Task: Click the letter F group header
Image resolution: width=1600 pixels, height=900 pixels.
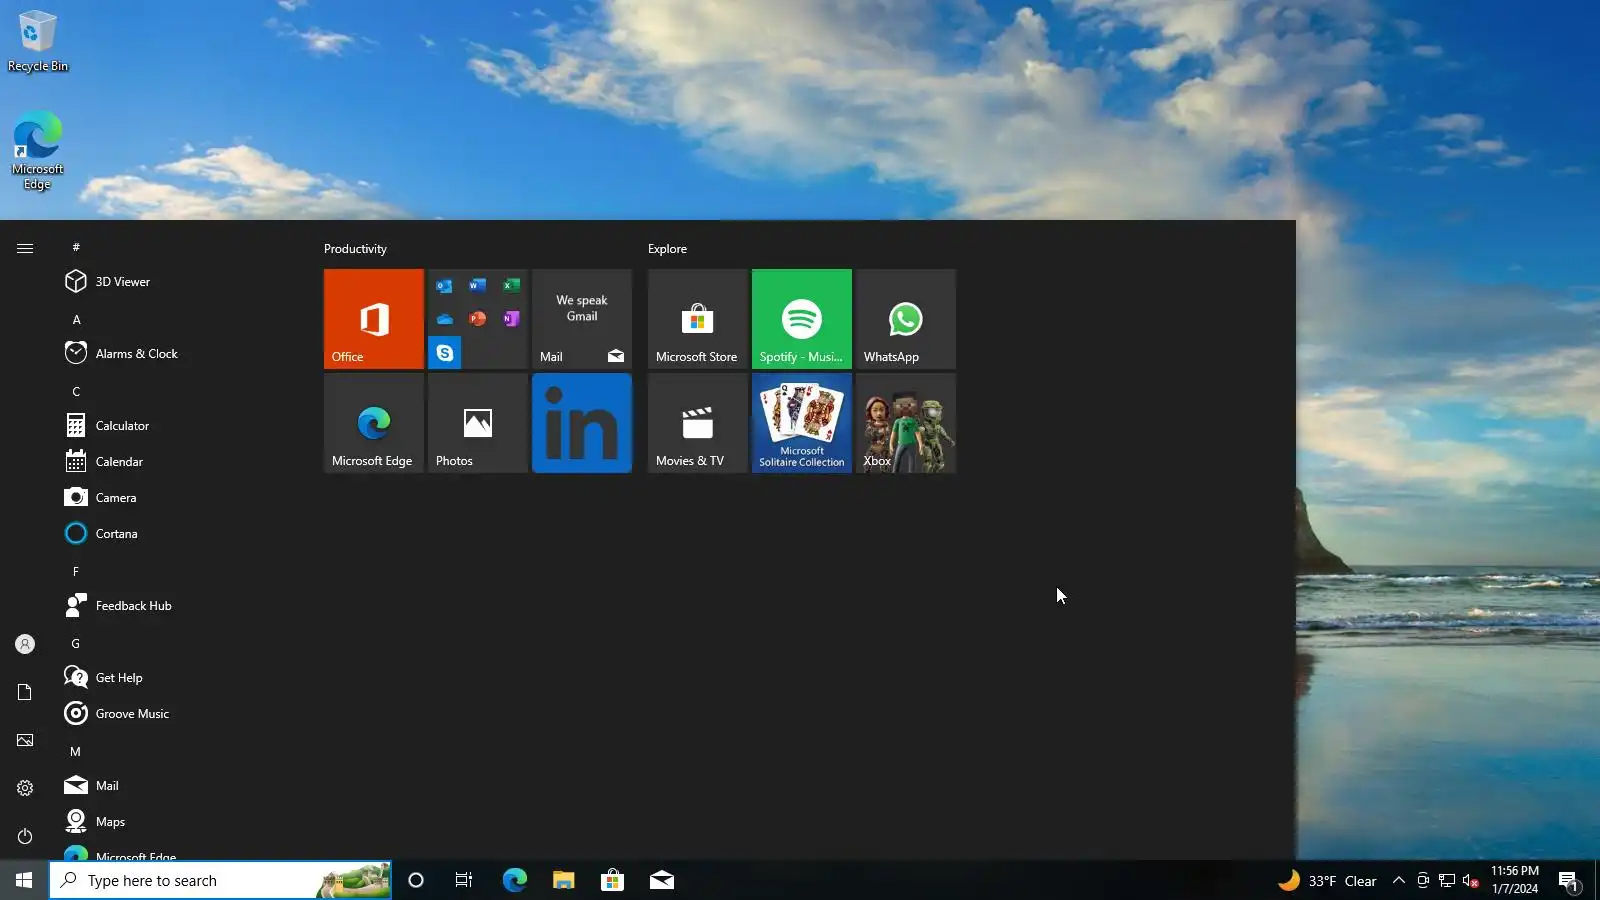Action: coord(76,571)
